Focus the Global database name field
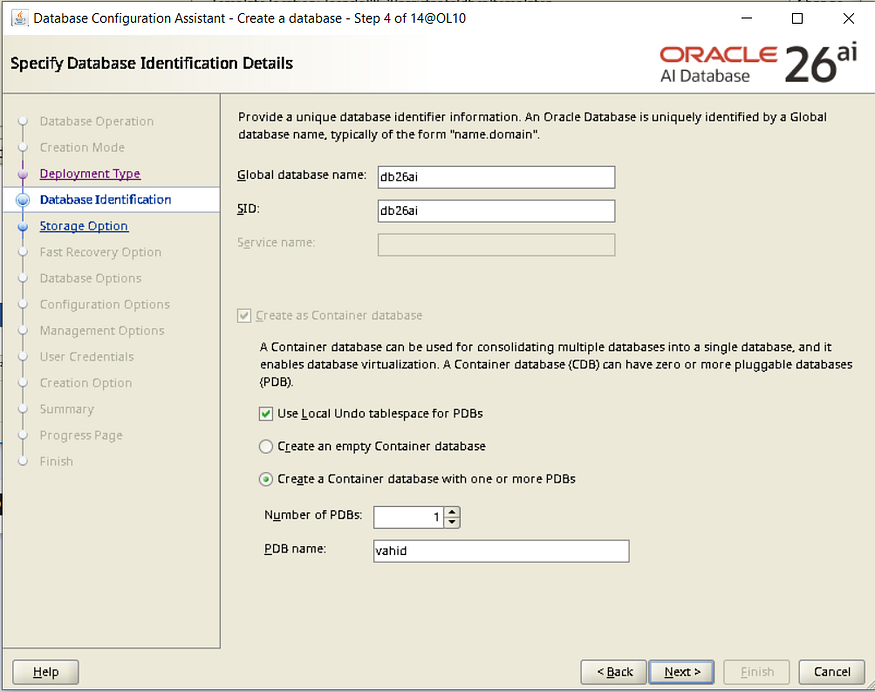The image size is (875, 692). (x=496, y=177)
